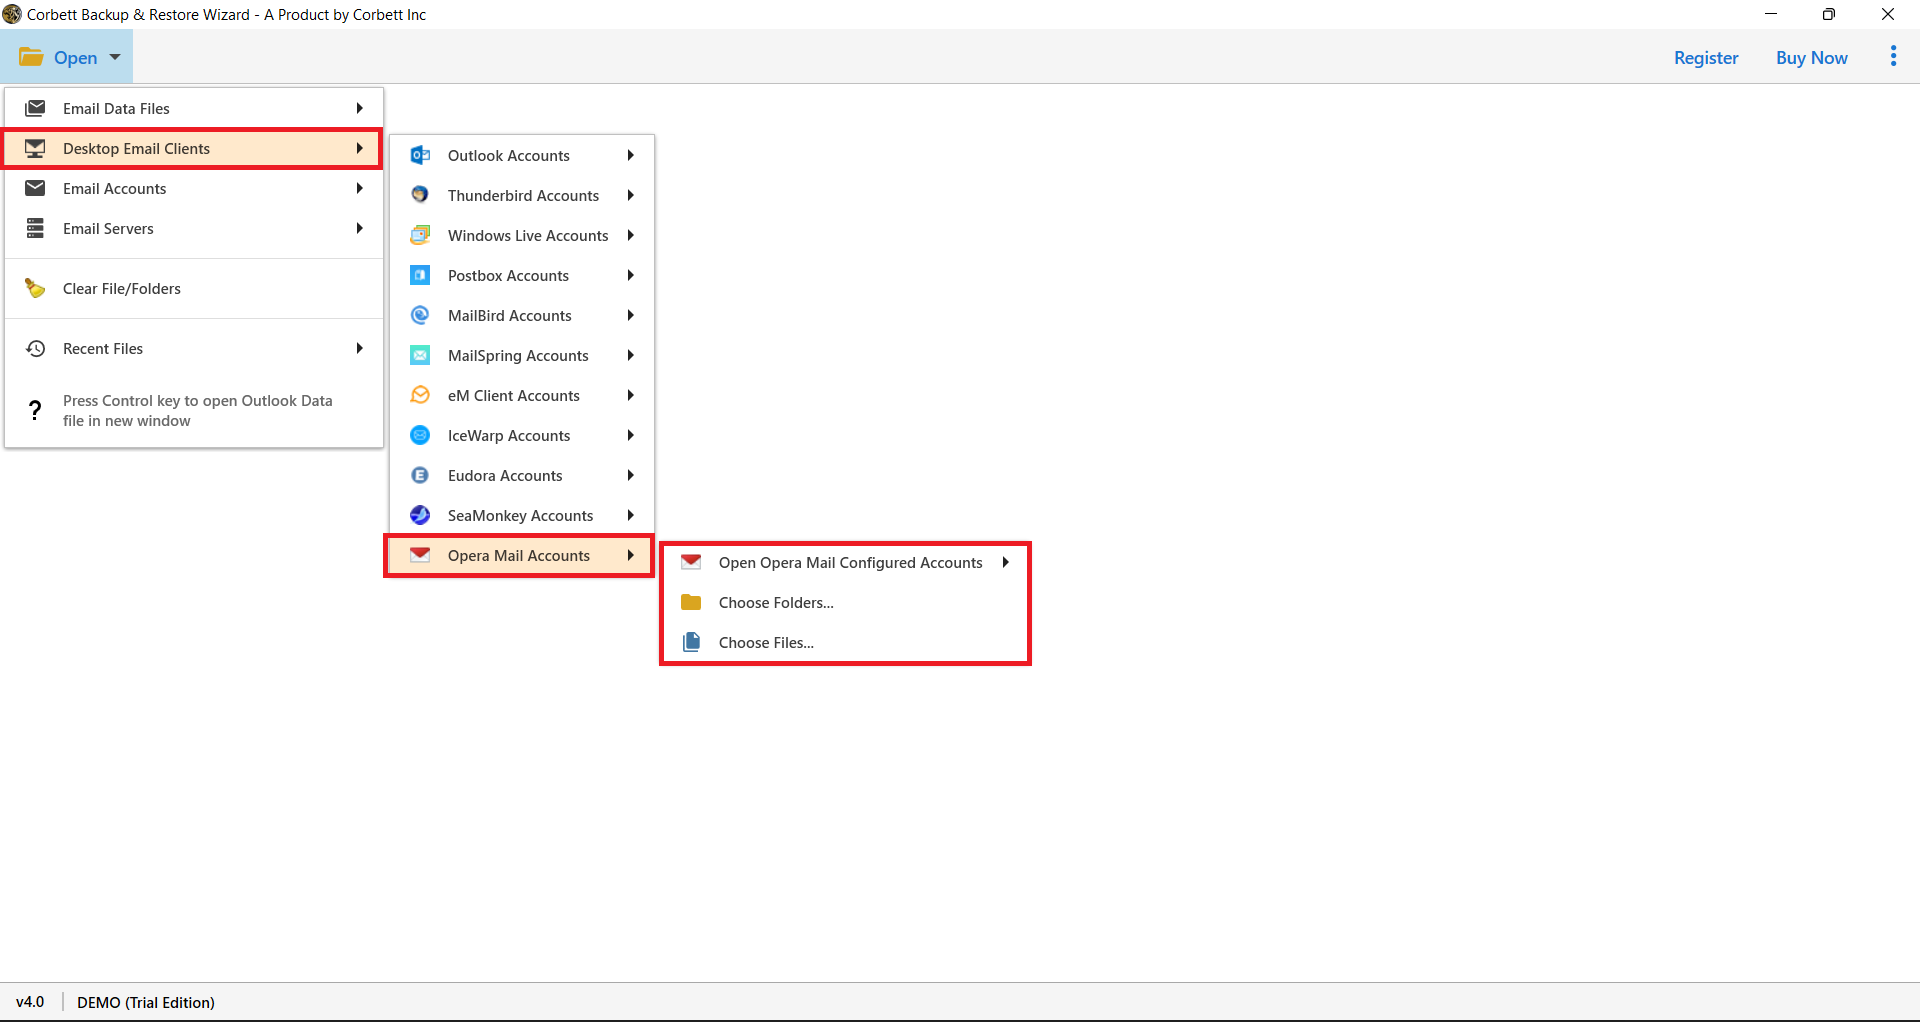The image size is (1920, 1022).
Task: Click the Recent Files history icon
Action: click(35, 348)
